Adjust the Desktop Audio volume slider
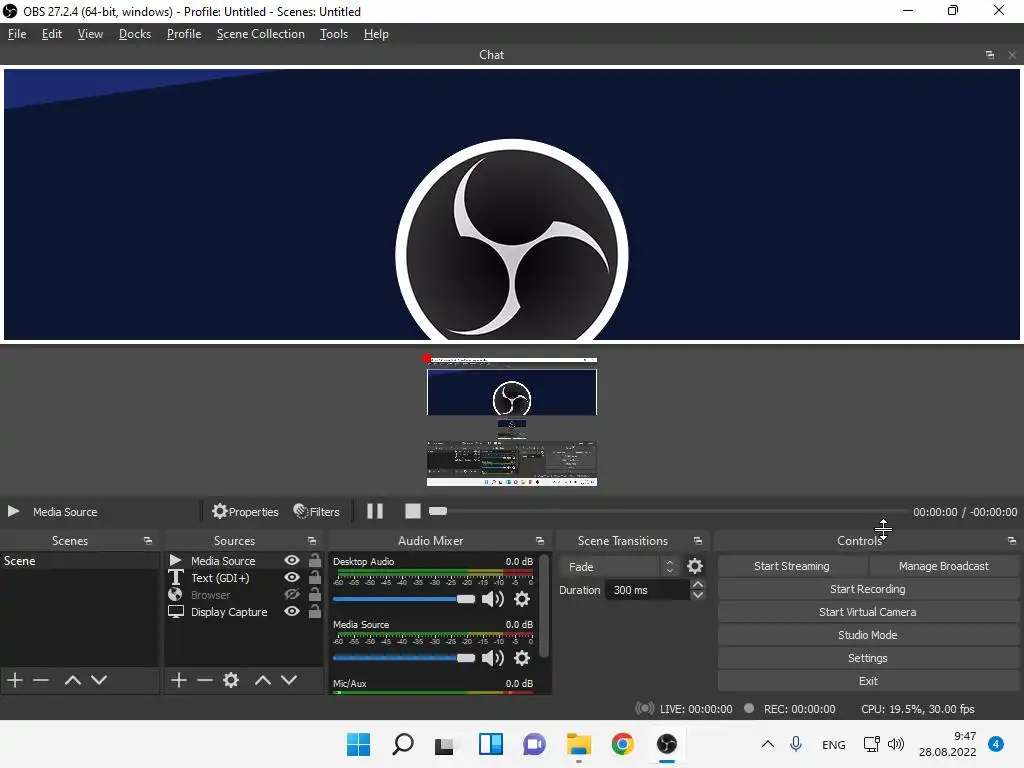 pyautogui.click(x=404, y=599)
